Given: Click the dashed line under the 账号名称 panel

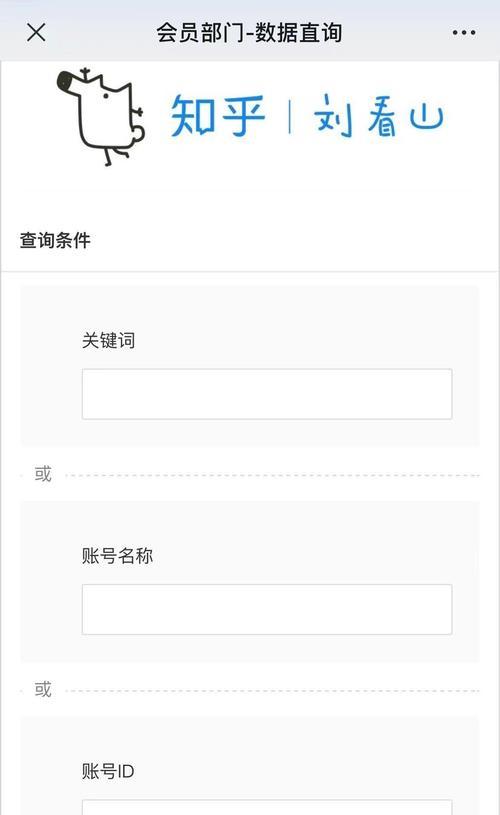Looking at the screenshot, I should pos(272,691).
